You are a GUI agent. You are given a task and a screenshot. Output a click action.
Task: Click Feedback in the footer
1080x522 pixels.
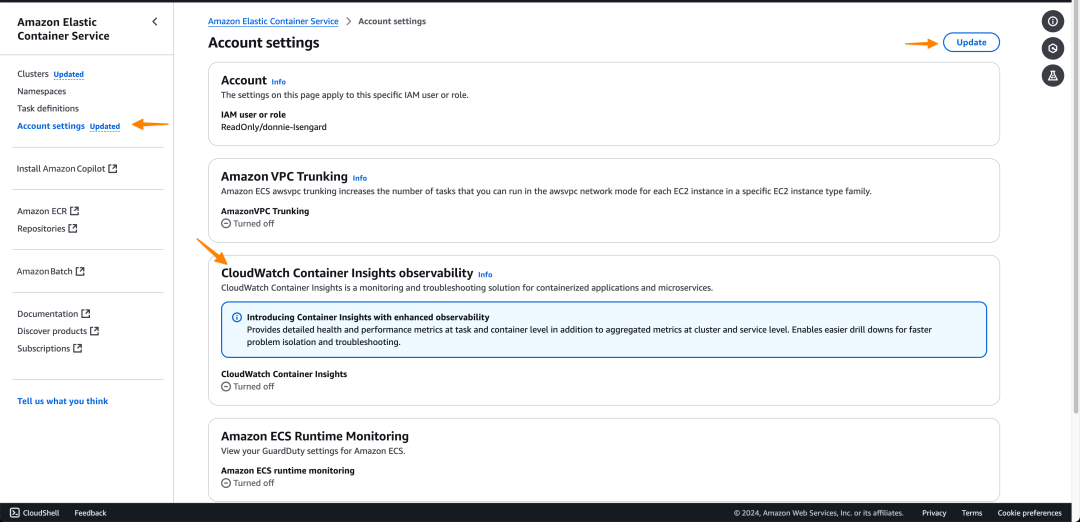click(x=90, y=513)
